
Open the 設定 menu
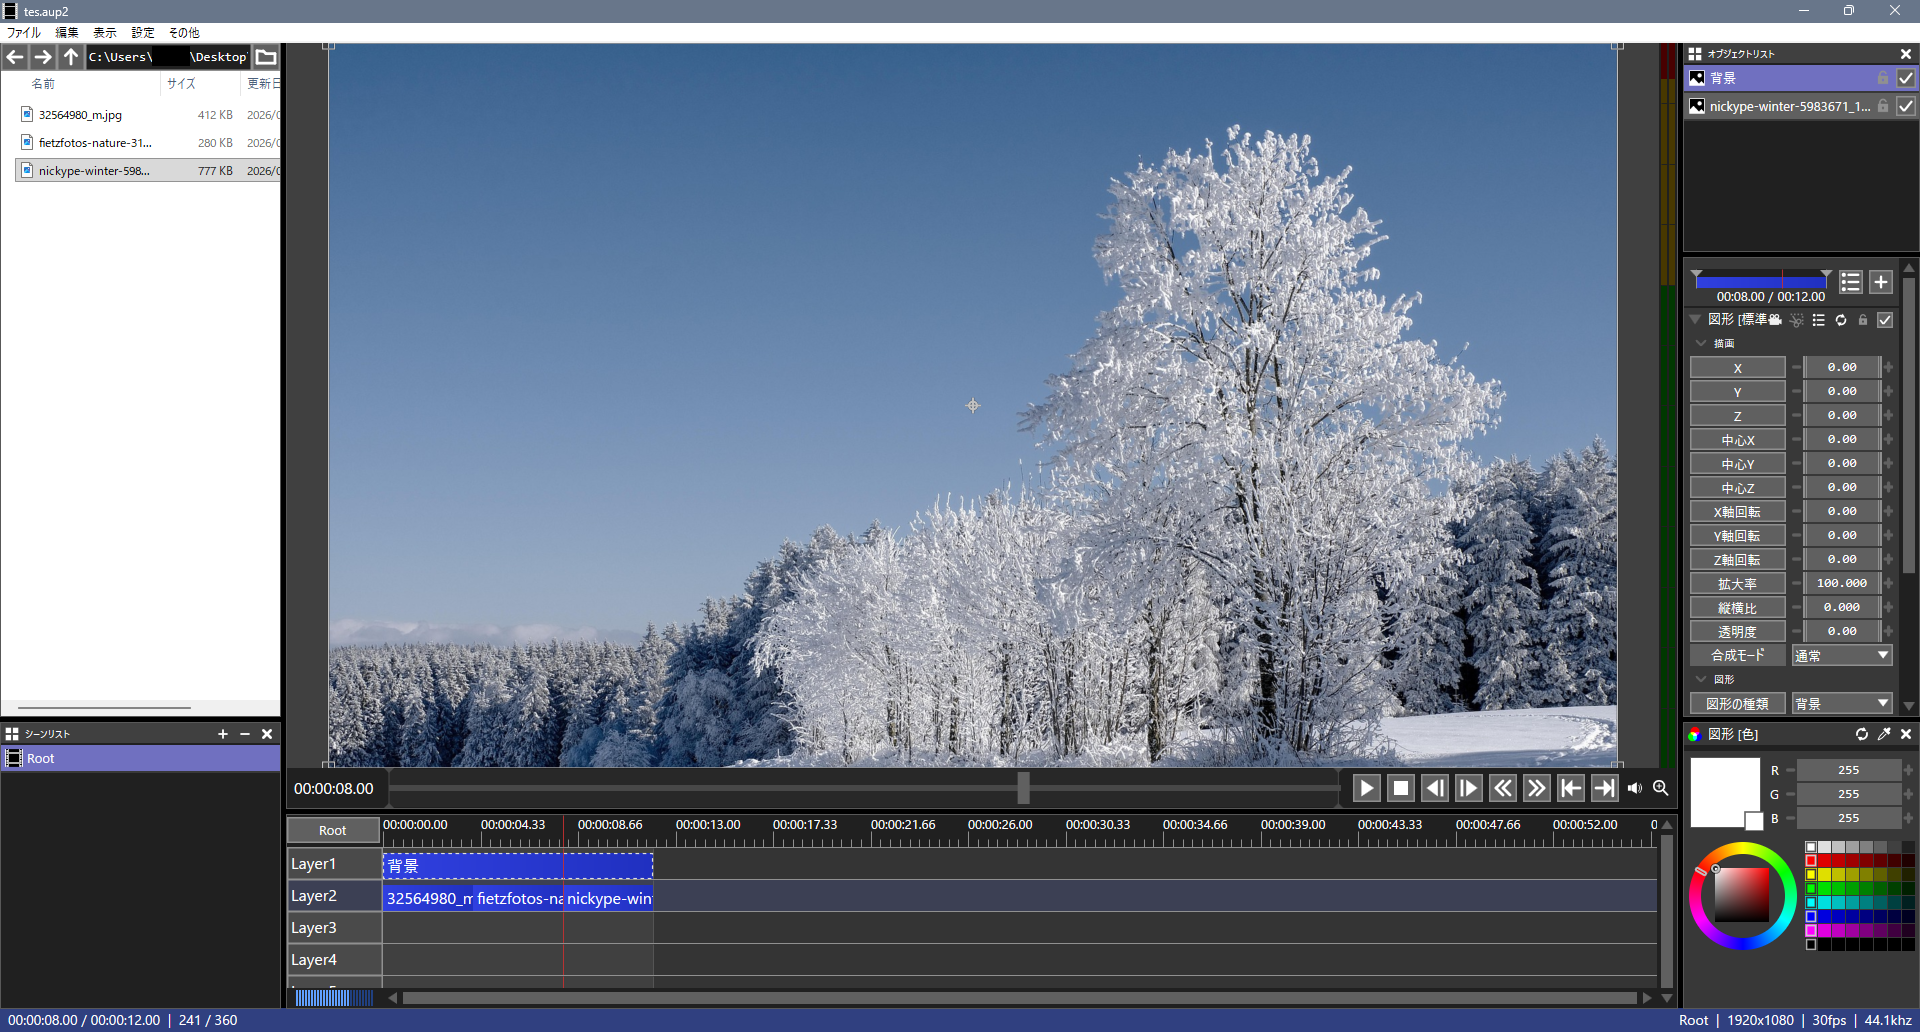(143, 33)
